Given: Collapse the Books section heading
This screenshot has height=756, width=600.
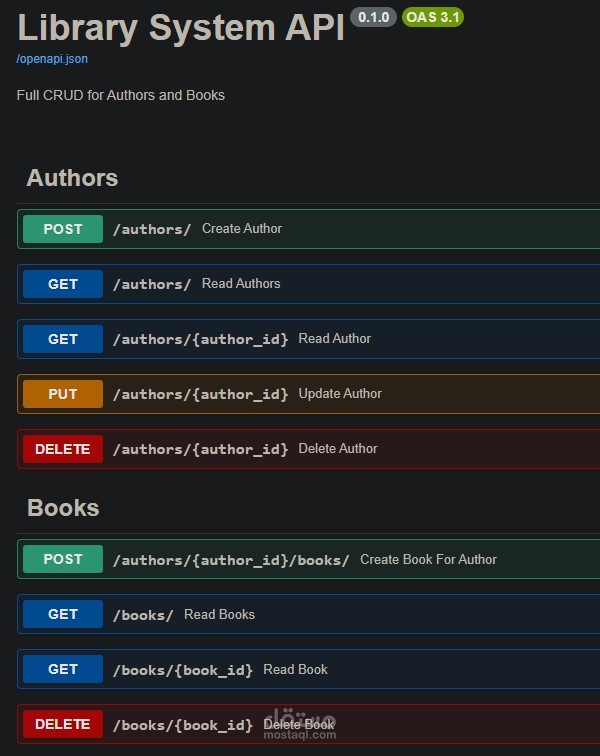Looking at the screenshot, I should coord(63,508).
